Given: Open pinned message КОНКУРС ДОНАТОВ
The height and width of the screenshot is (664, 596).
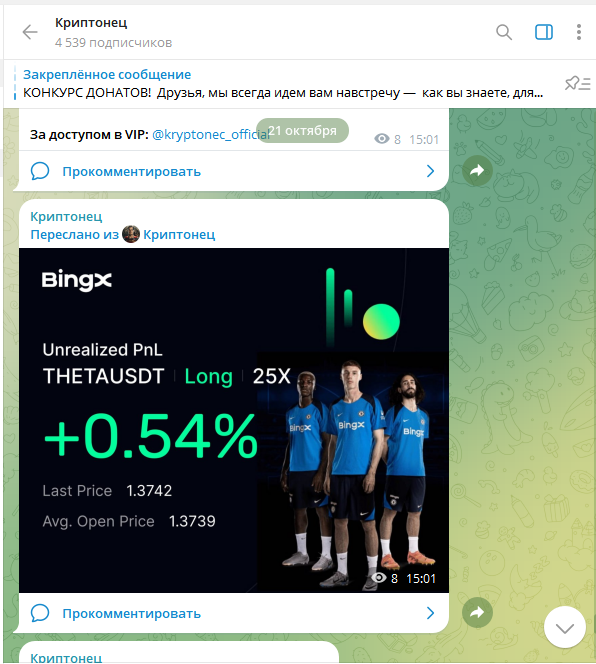Looking at the screenshot, I should (283, 84).
